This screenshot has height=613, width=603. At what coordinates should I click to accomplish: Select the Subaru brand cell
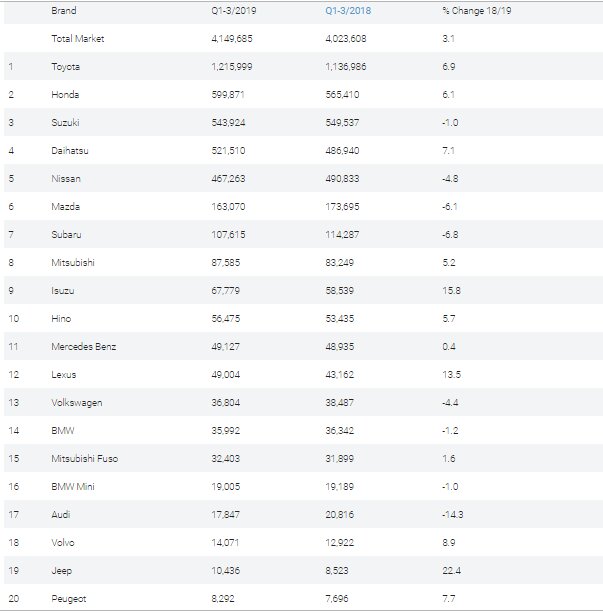coord(66,234)
